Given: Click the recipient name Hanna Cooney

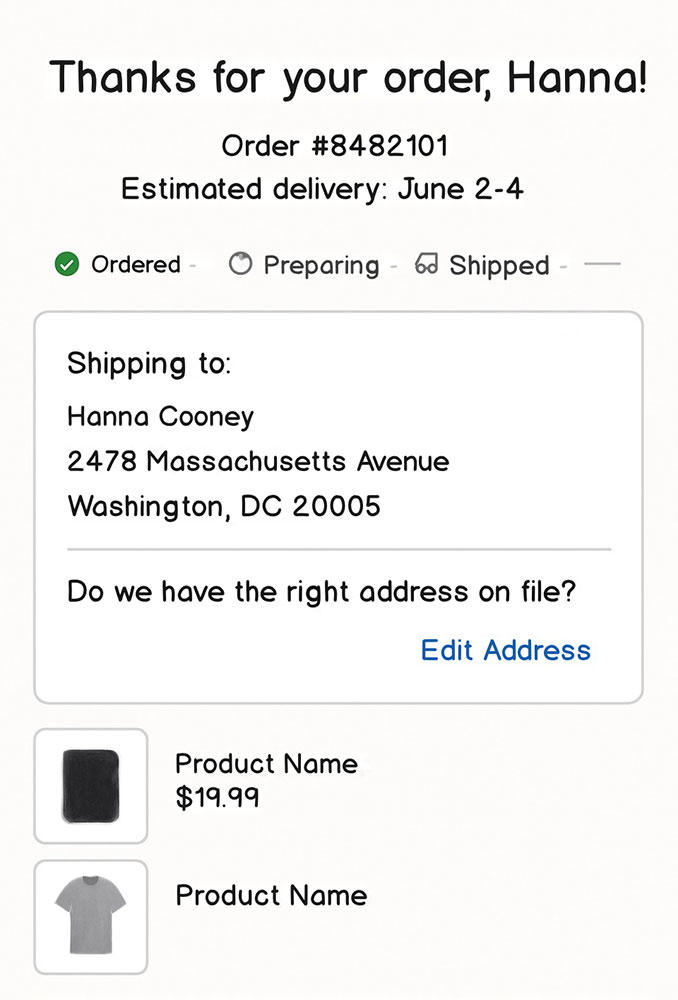Looking at the screenshot, I should [x=160, y=416].
